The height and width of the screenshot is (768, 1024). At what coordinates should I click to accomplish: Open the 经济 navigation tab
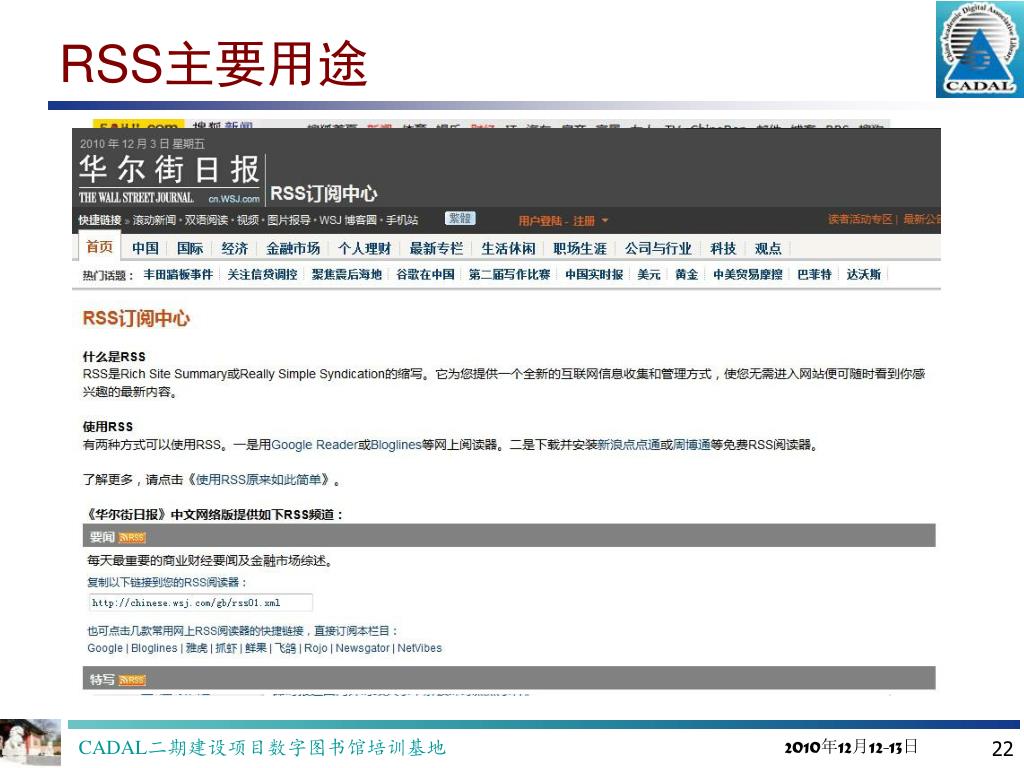pos(234,248)
